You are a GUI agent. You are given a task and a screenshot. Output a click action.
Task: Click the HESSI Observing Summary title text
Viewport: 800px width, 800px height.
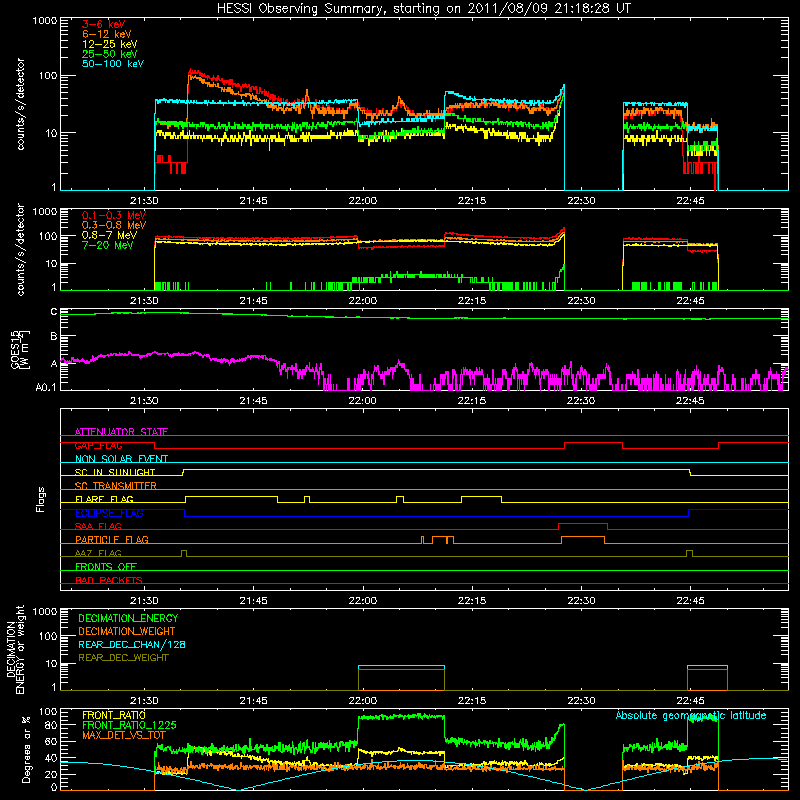pos(423,9)
